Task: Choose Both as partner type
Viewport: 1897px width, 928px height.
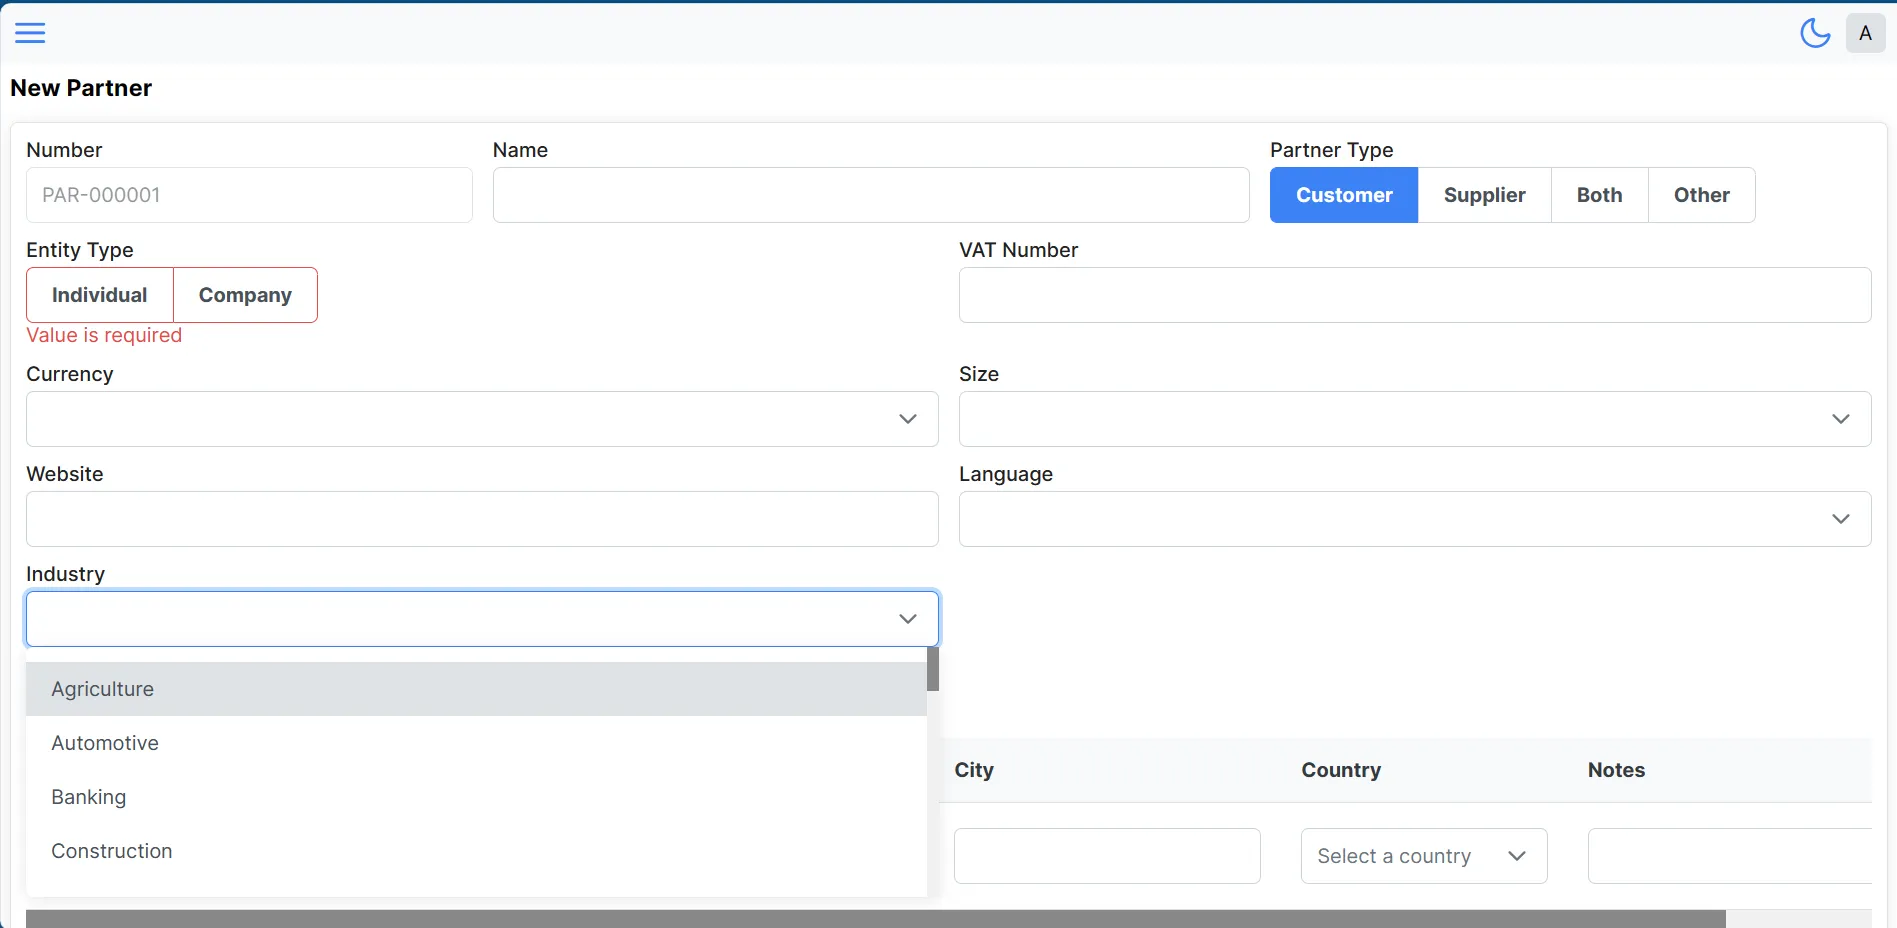Action: point(1599,195)
